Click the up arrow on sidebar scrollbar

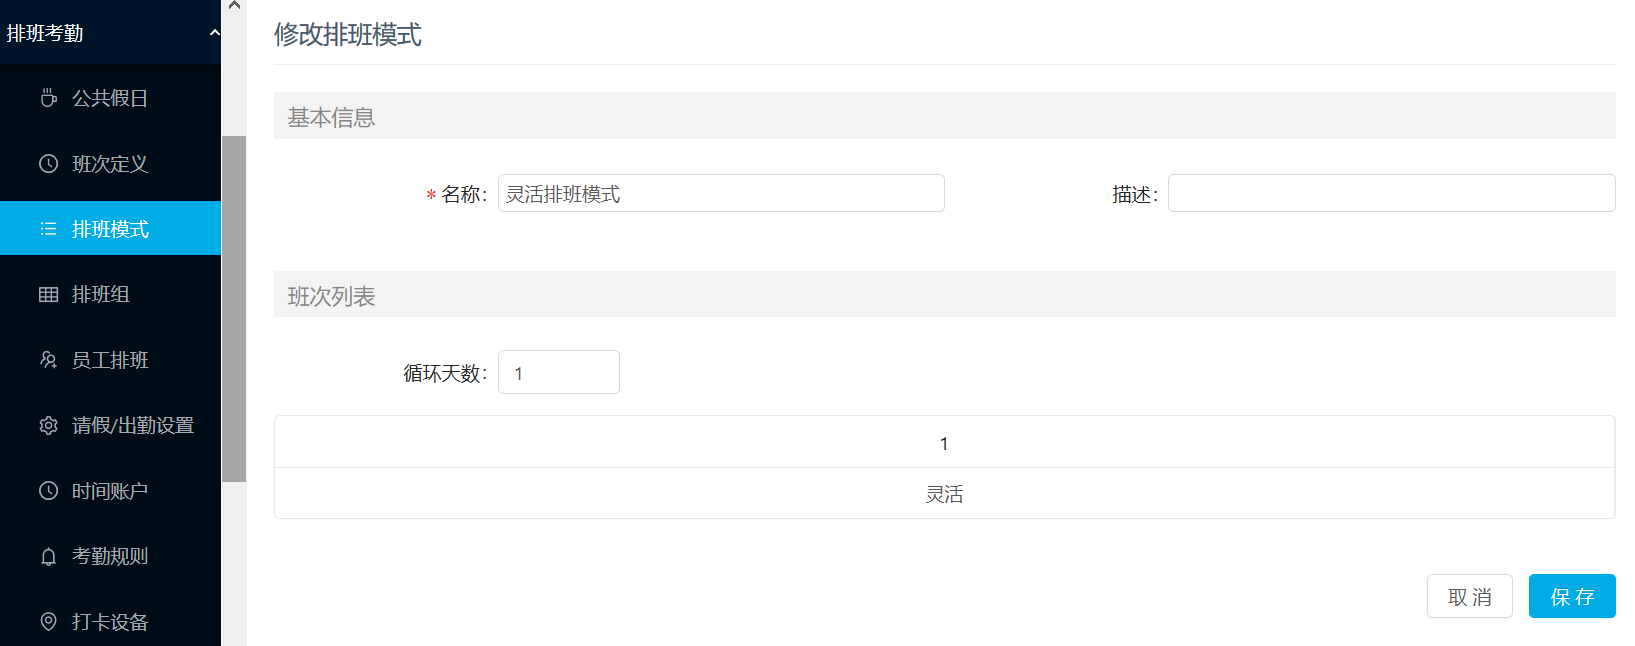pos(234,6)
